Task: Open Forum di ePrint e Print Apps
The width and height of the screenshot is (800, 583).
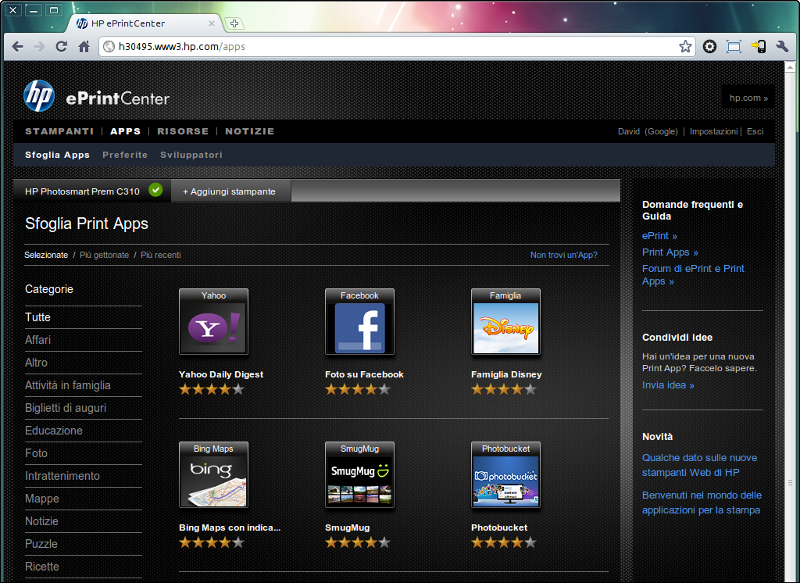Action: (693, 274)
